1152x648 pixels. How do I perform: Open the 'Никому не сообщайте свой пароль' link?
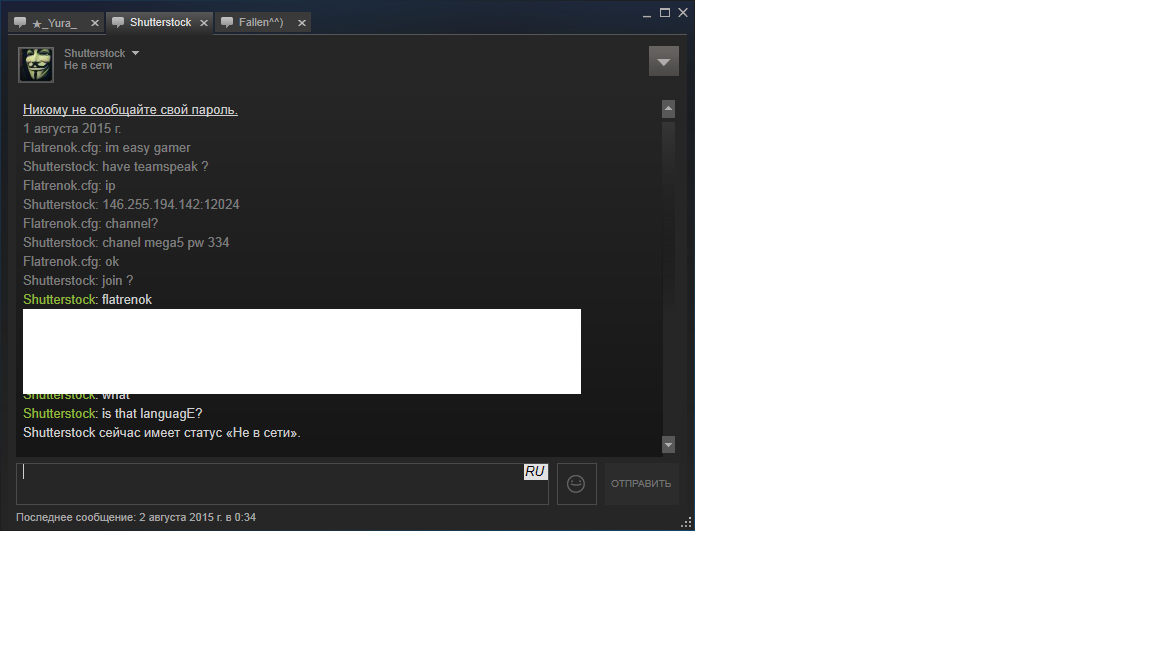pyautogui.click(x=130, y=109)
